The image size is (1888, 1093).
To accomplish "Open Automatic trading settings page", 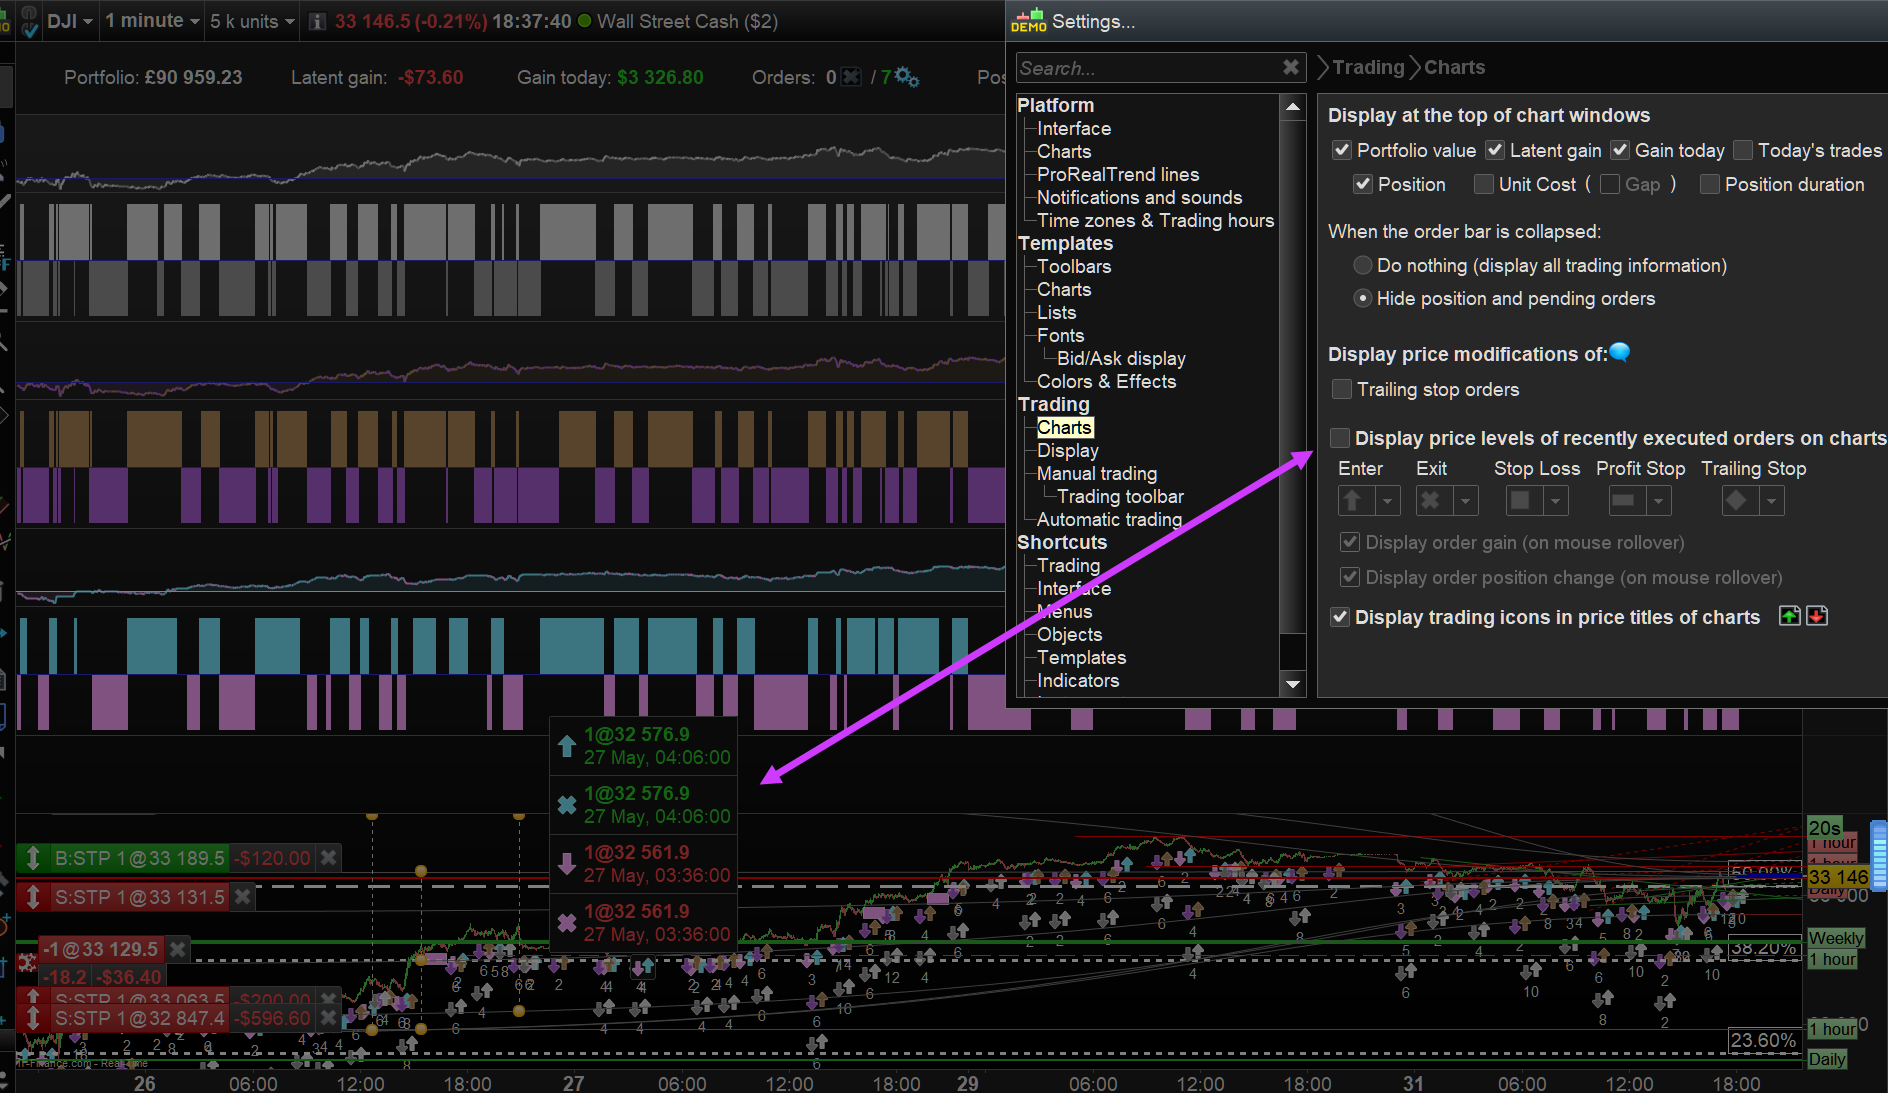I will tap(1109, 519).
